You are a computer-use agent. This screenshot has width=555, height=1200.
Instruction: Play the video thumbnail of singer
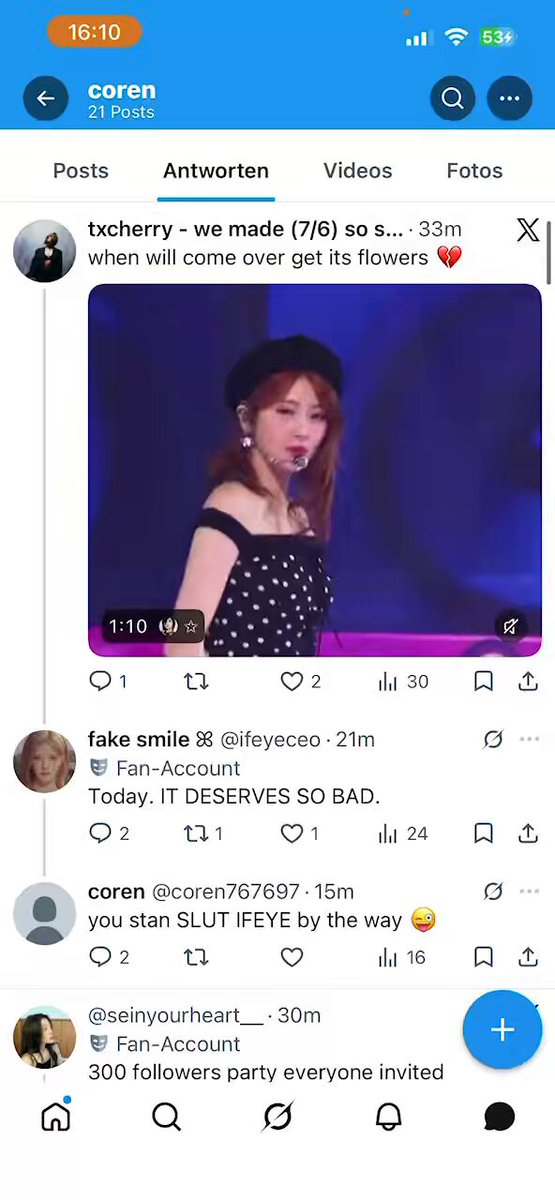coord(315,470)
